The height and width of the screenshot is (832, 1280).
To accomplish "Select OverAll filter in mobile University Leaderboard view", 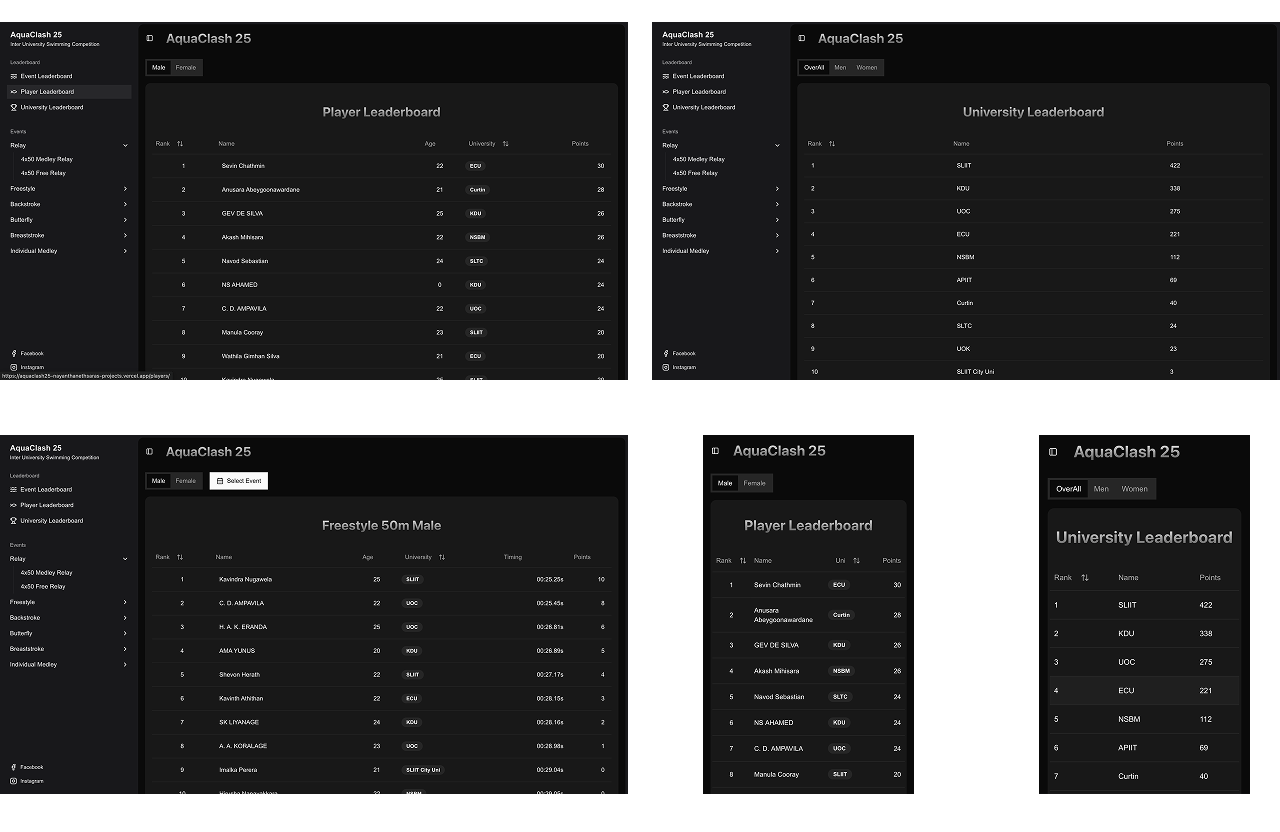I will (x=1069, y=489).
